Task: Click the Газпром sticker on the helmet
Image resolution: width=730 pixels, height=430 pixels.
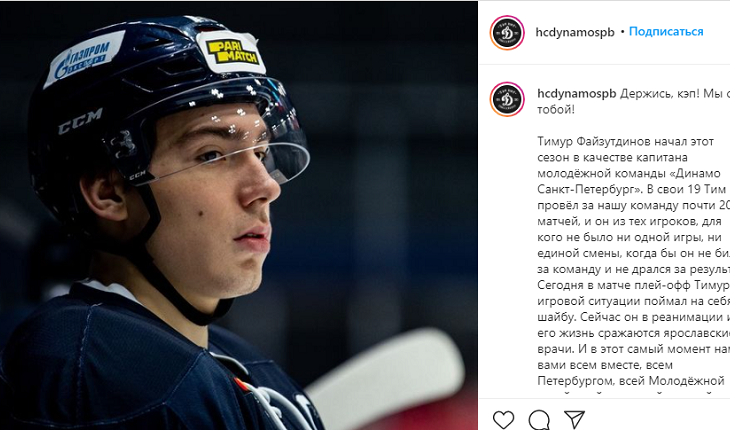Action: (84, 59)
